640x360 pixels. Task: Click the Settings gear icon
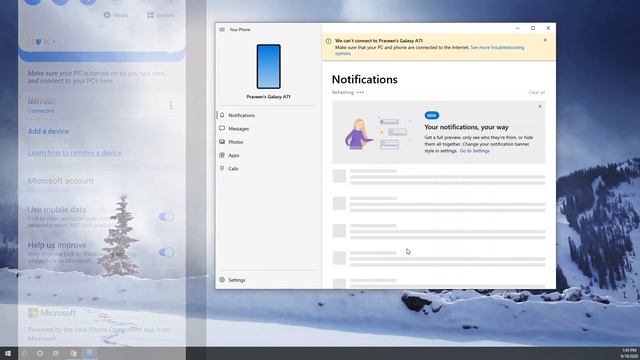point(222,280)
